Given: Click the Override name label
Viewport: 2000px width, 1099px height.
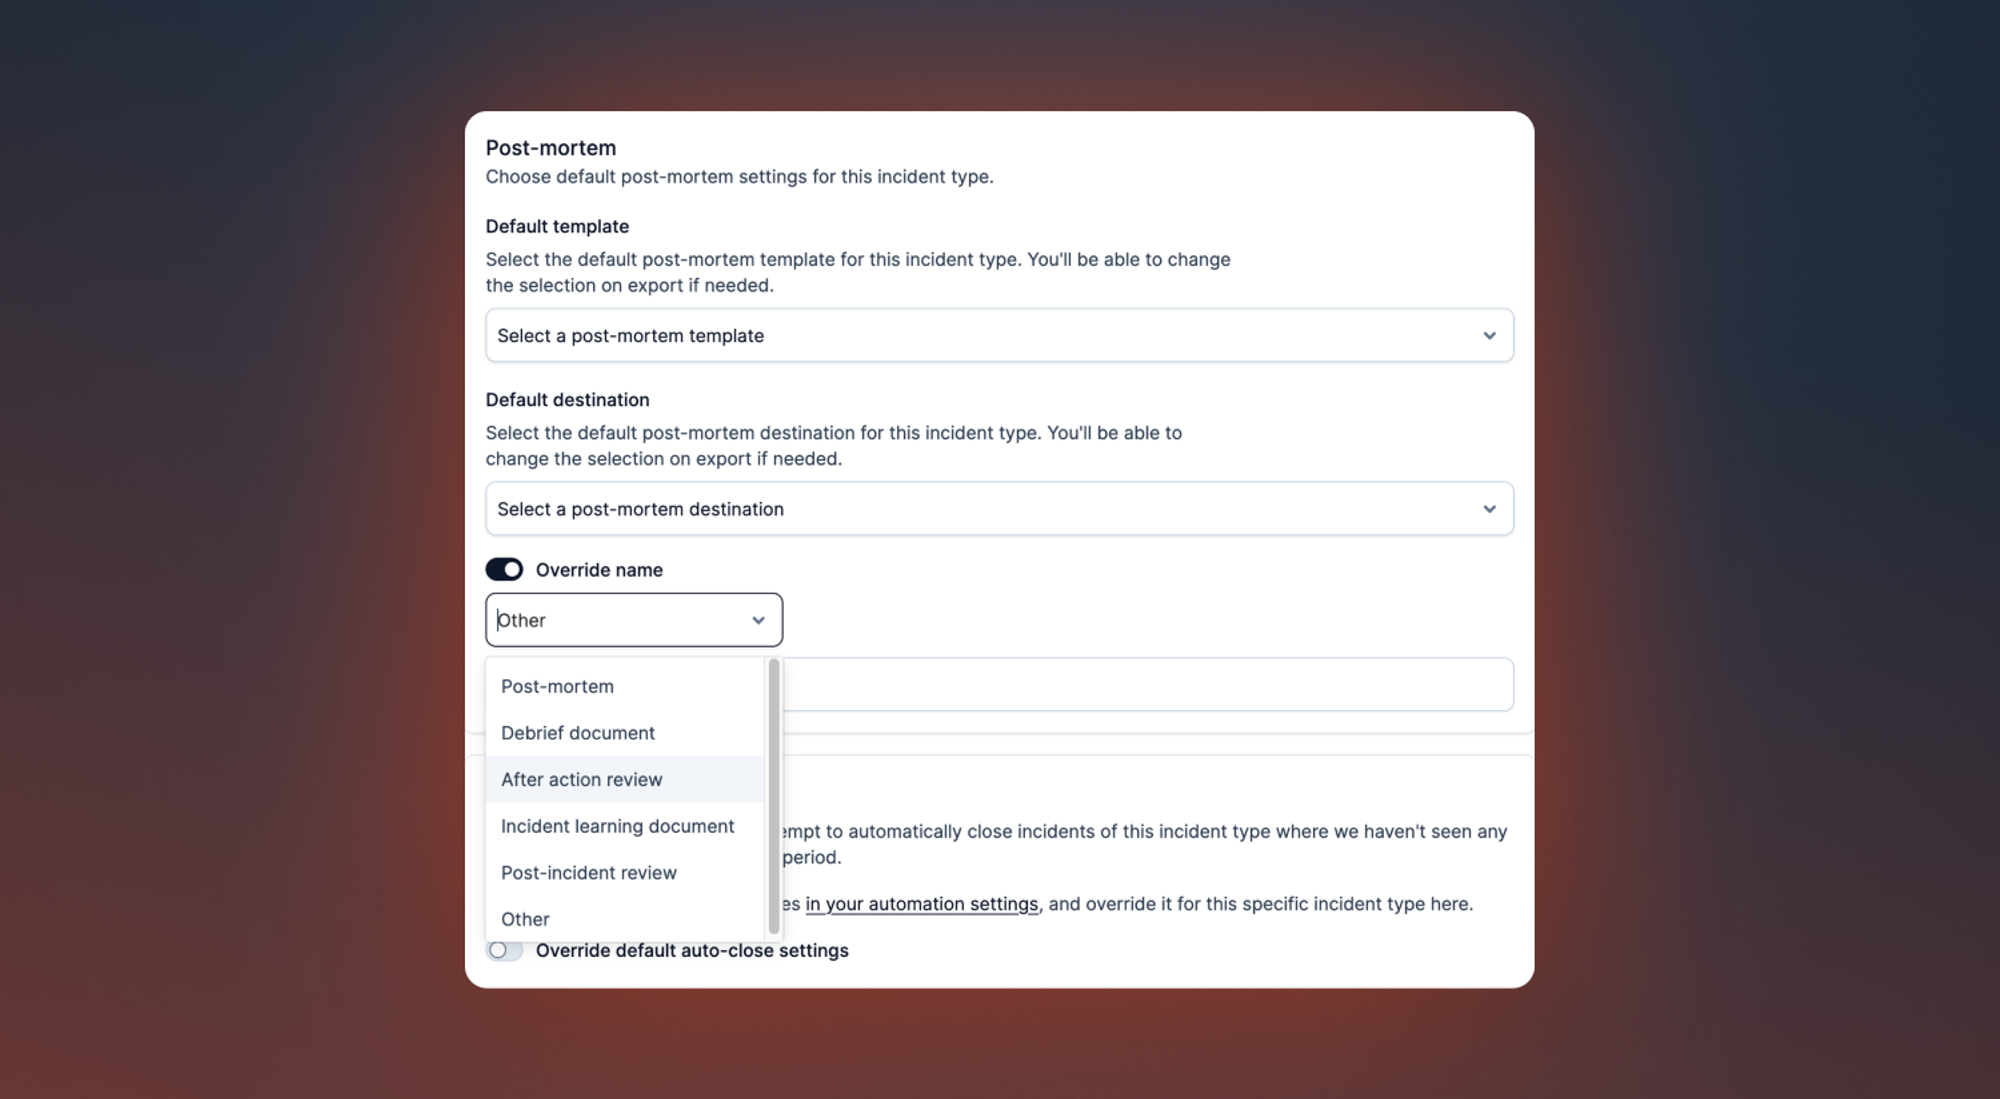Looking at the screenshot, I should [x=599, y=570].
